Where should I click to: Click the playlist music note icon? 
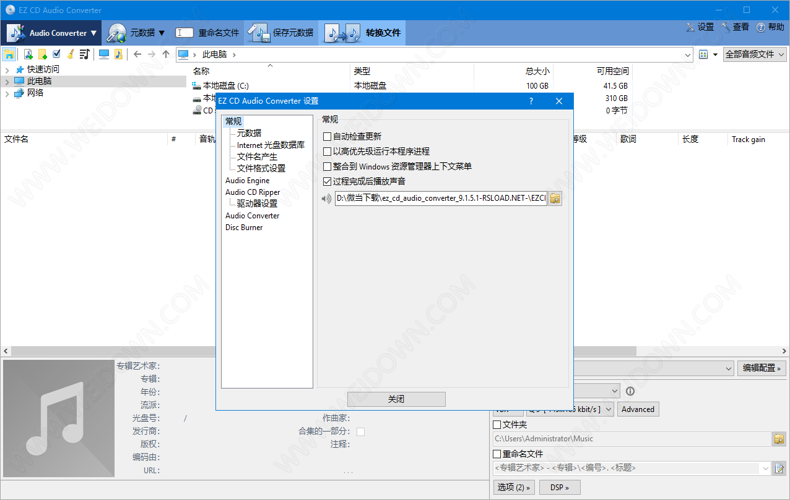(x=85, y=54)
